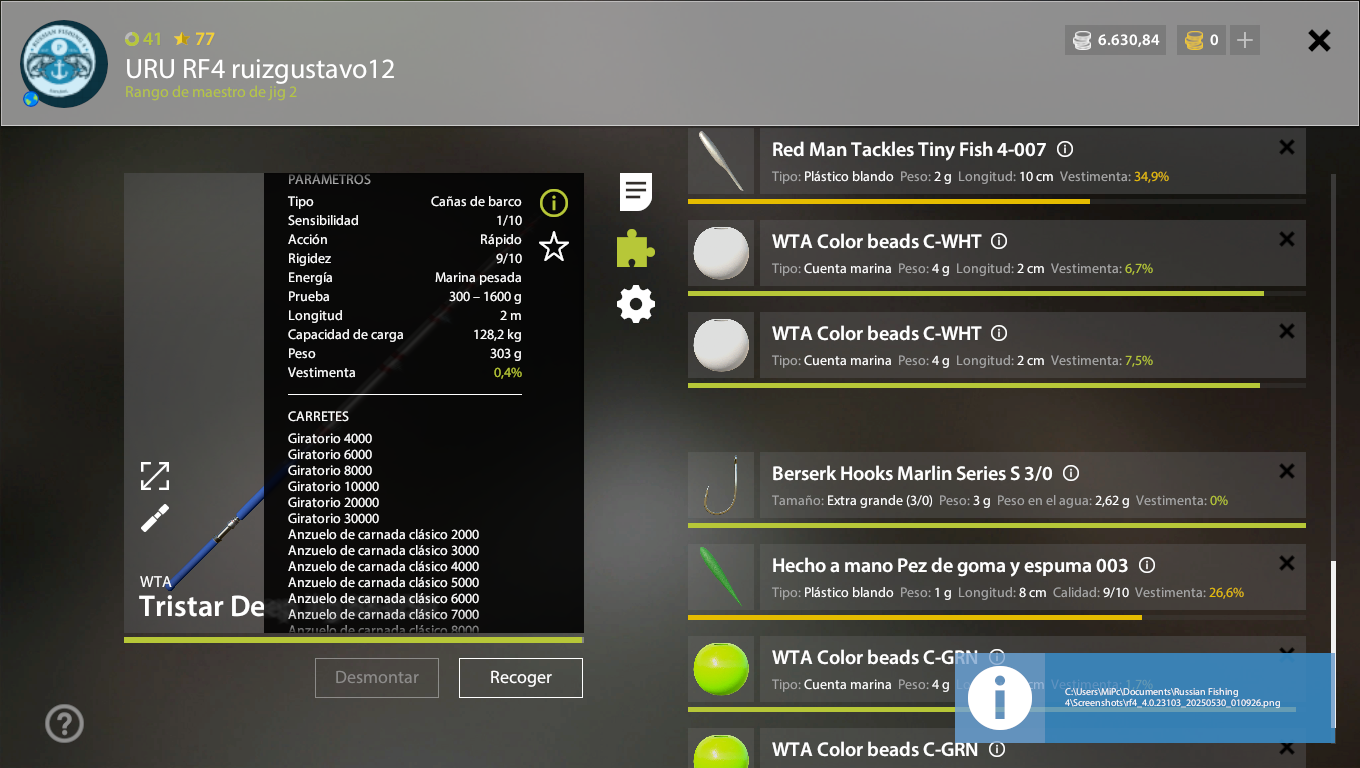The width and height of the screenshot is (1360, 768).
Task: Select first white bead thumbnail (6,7%)
Action: [721, 253]
